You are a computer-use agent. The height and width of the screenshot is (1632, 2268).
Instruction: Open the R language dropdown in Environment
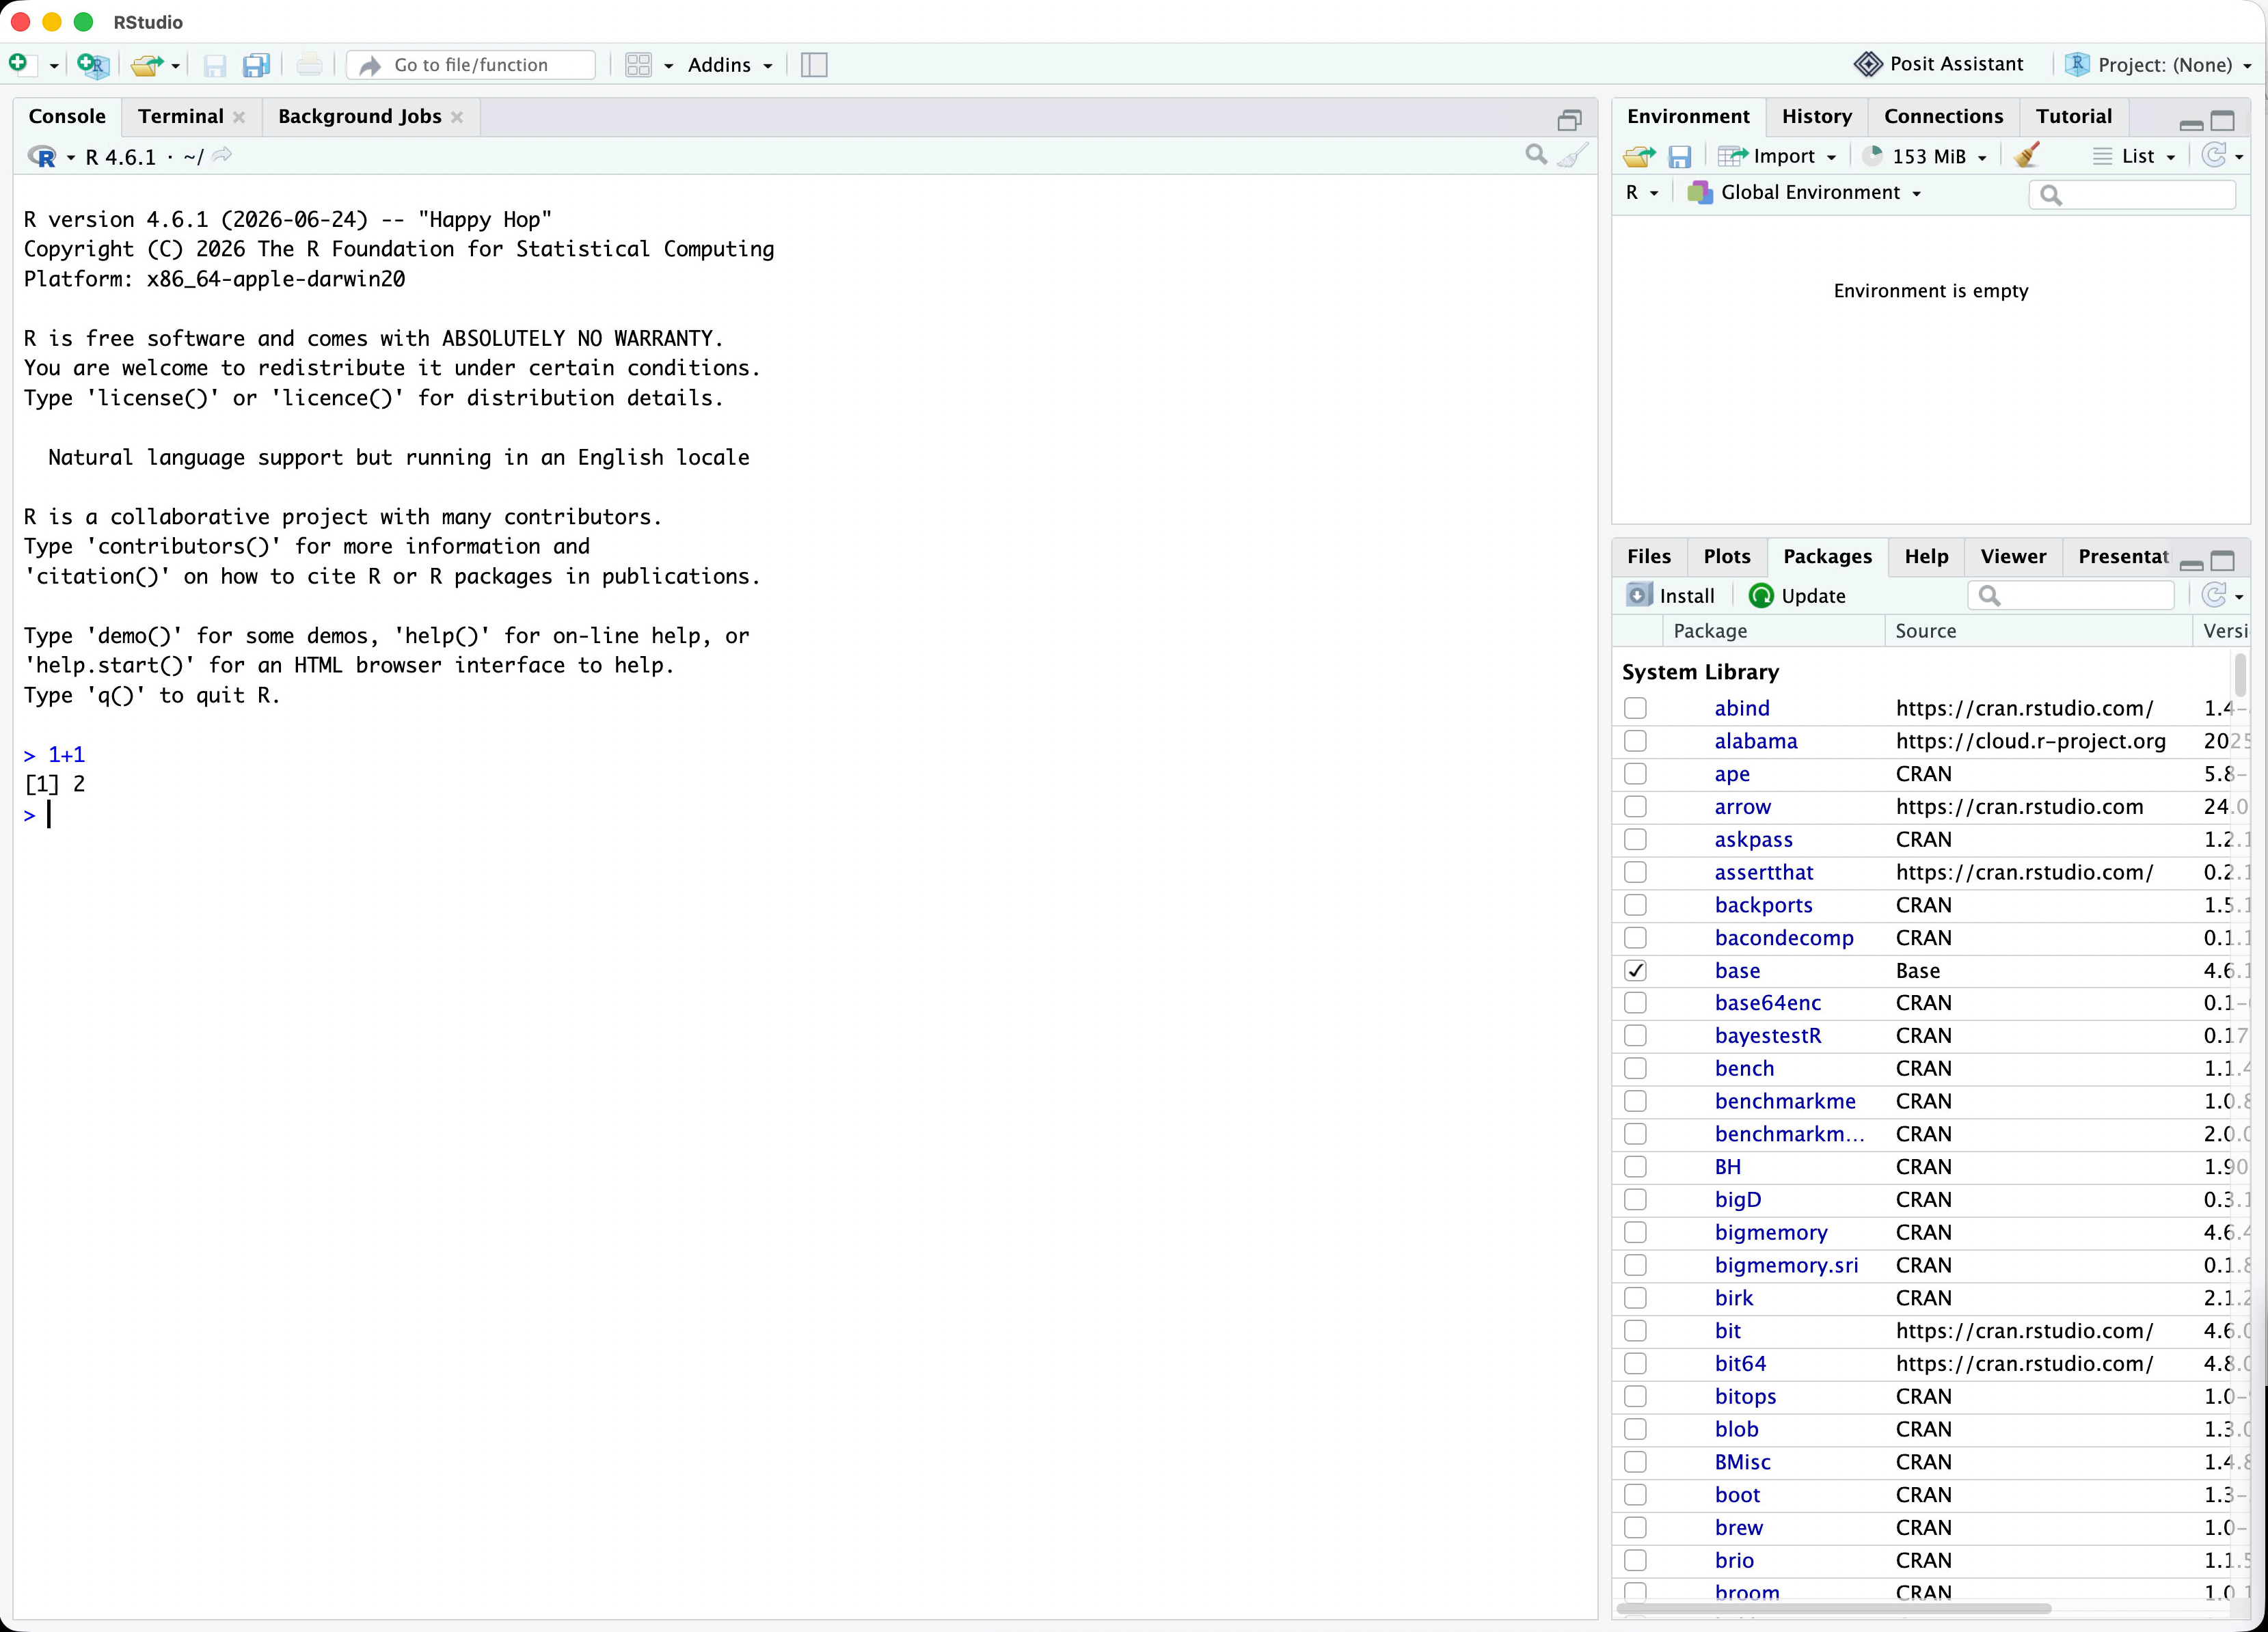[x=1642, y=192]
